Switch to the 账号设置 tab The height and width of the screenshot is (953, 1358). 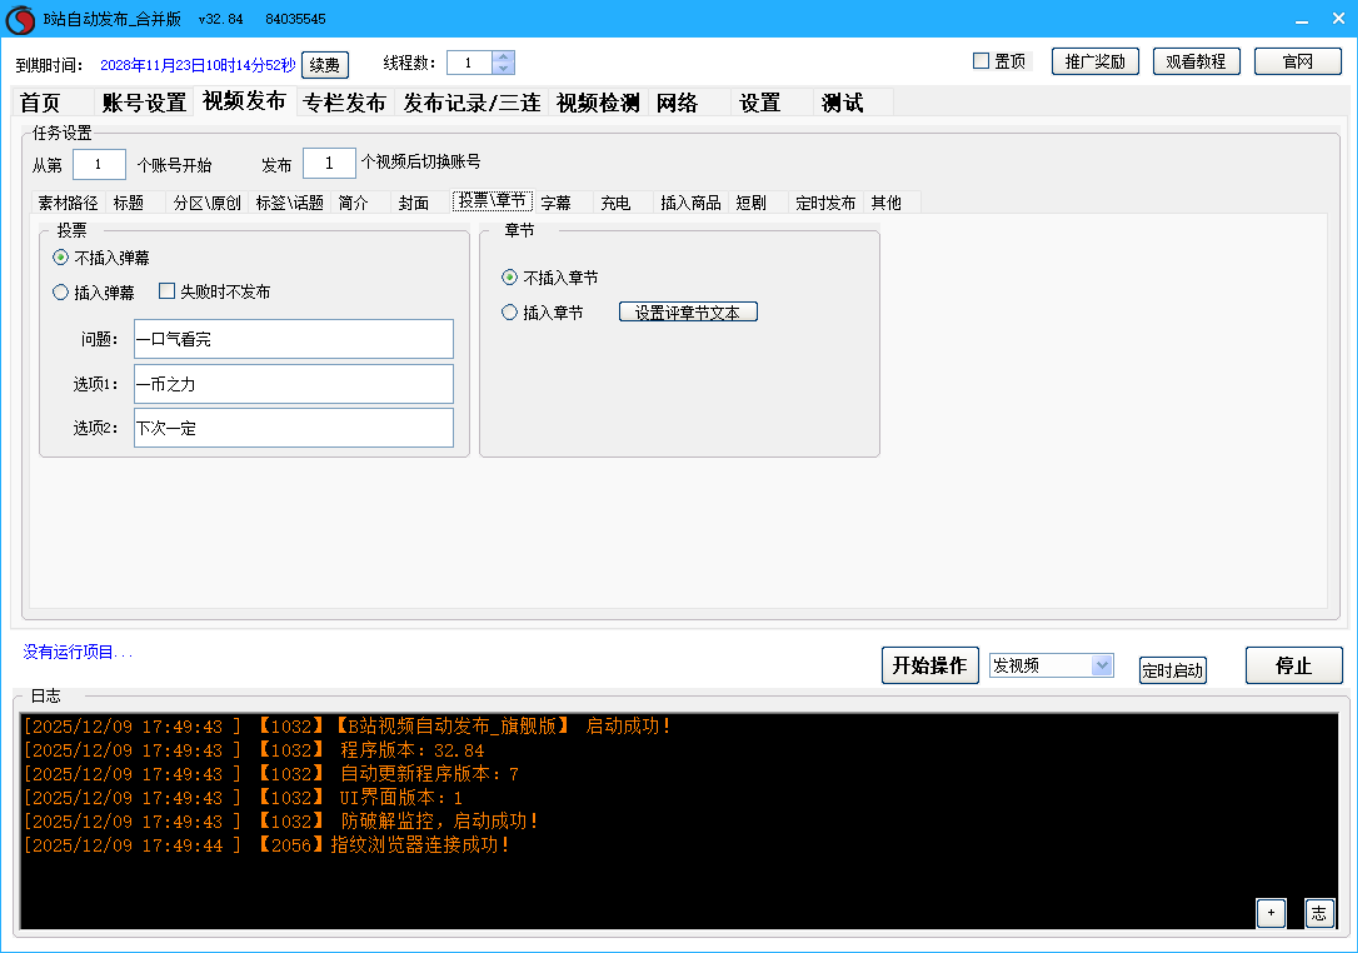click(x=144, y=102)
